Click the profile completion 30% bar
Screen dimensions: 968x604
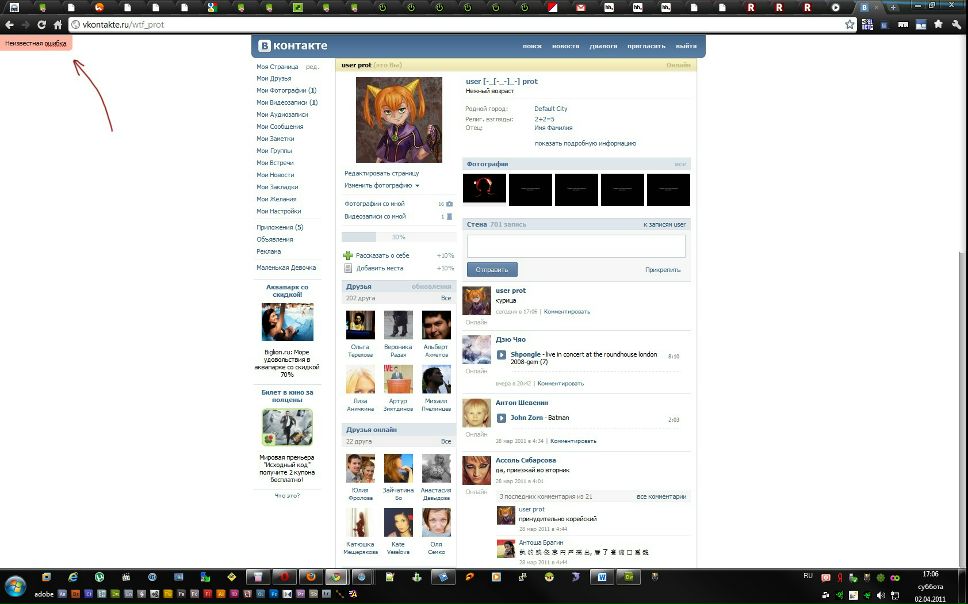(x=398, y=237)
